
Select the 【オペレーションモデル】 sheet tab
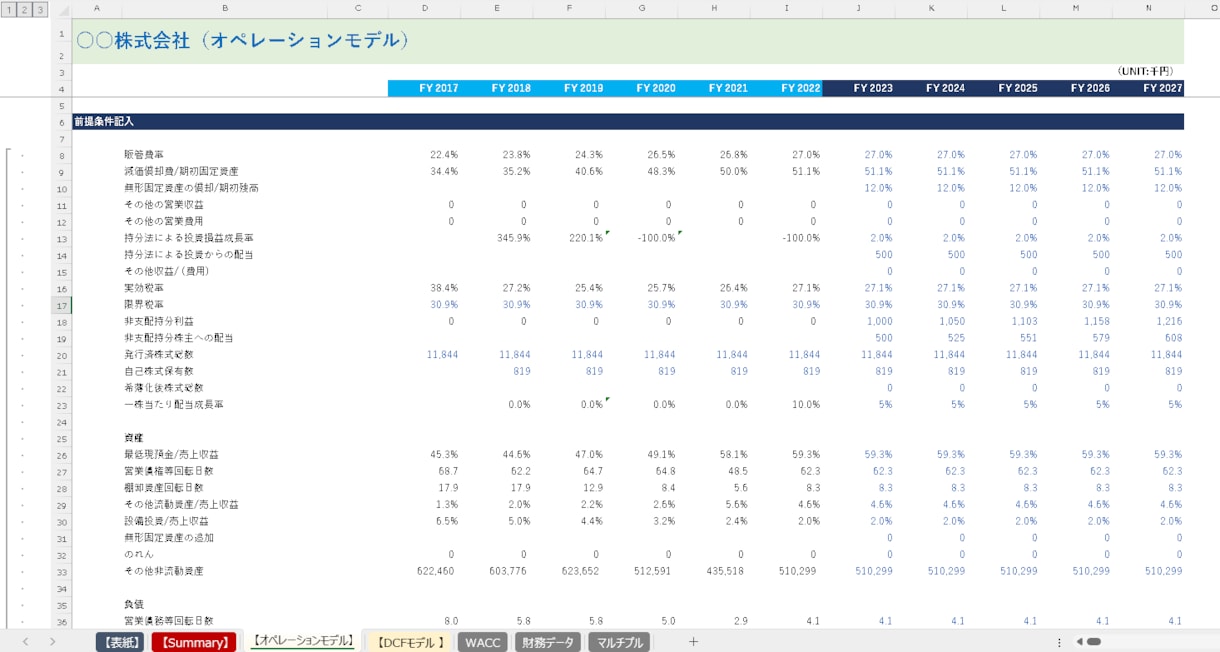click(x=302, y=641)
